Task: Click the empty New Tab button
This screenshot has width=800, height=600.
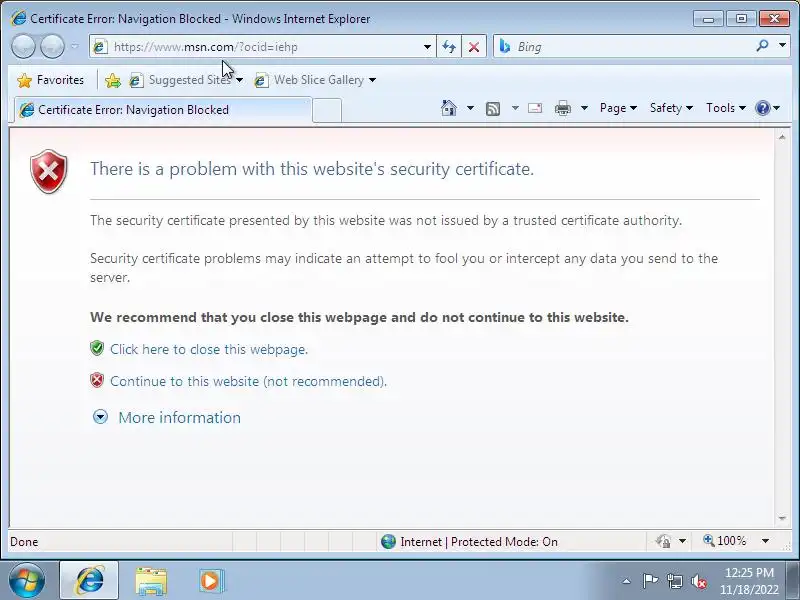Action: (x=327, y=111)
